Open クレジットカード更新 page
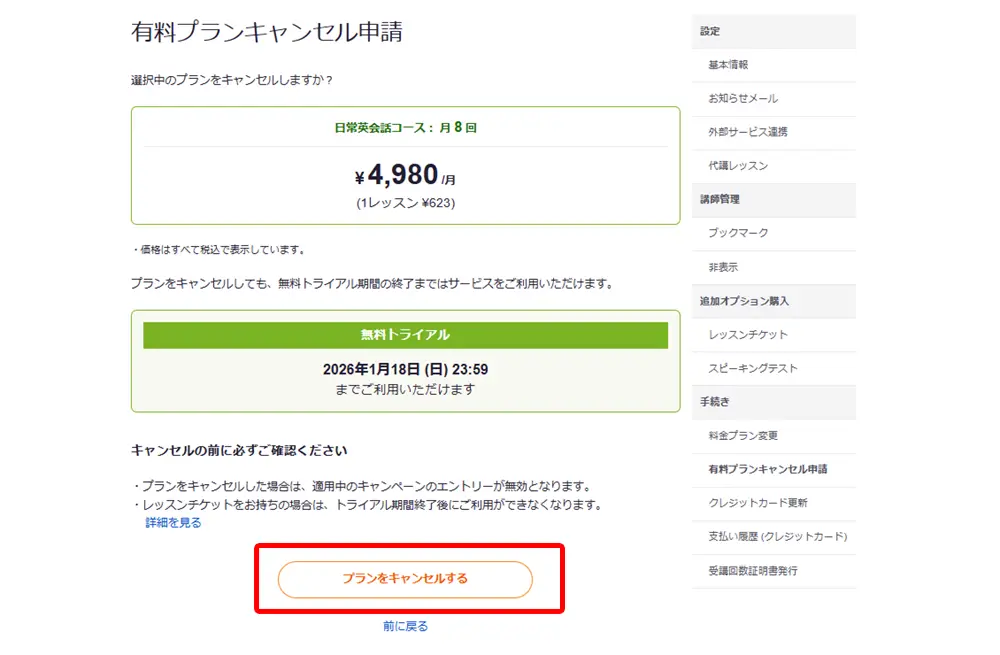This screenshot has width=1000, height=655. [757, 503]
